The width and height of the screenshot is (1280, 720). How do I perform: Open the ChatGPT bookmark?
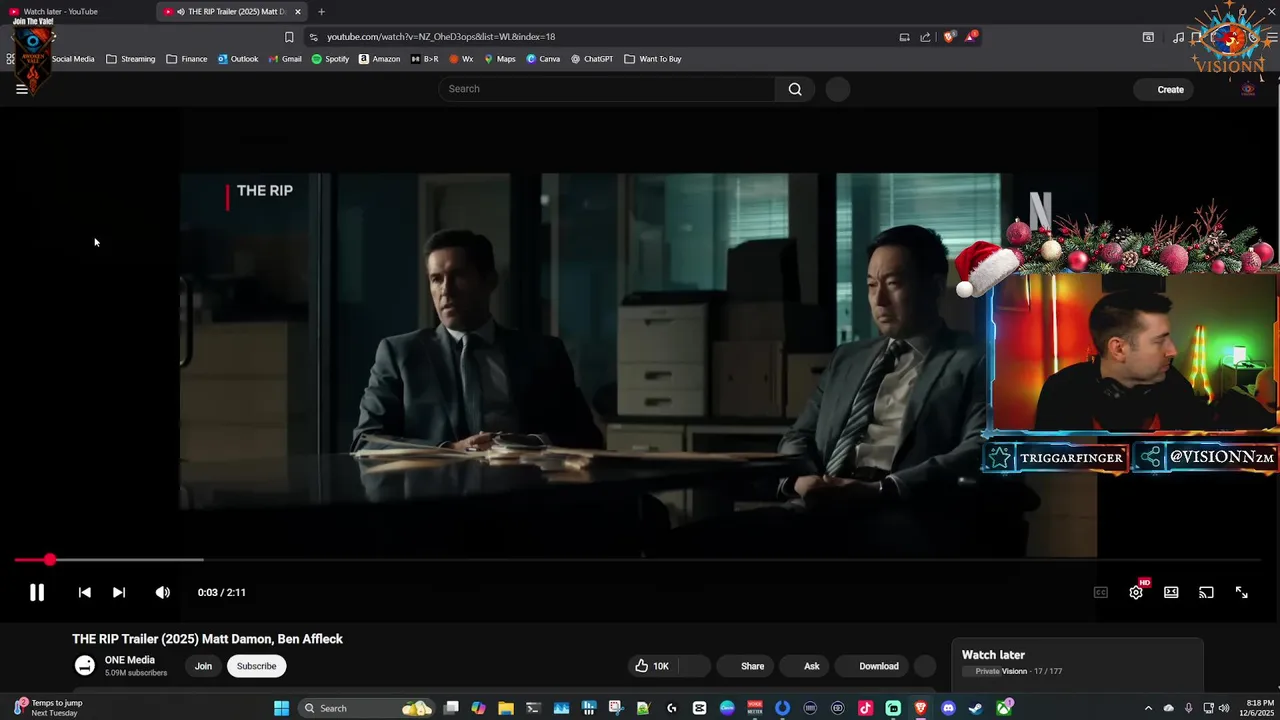592,59
